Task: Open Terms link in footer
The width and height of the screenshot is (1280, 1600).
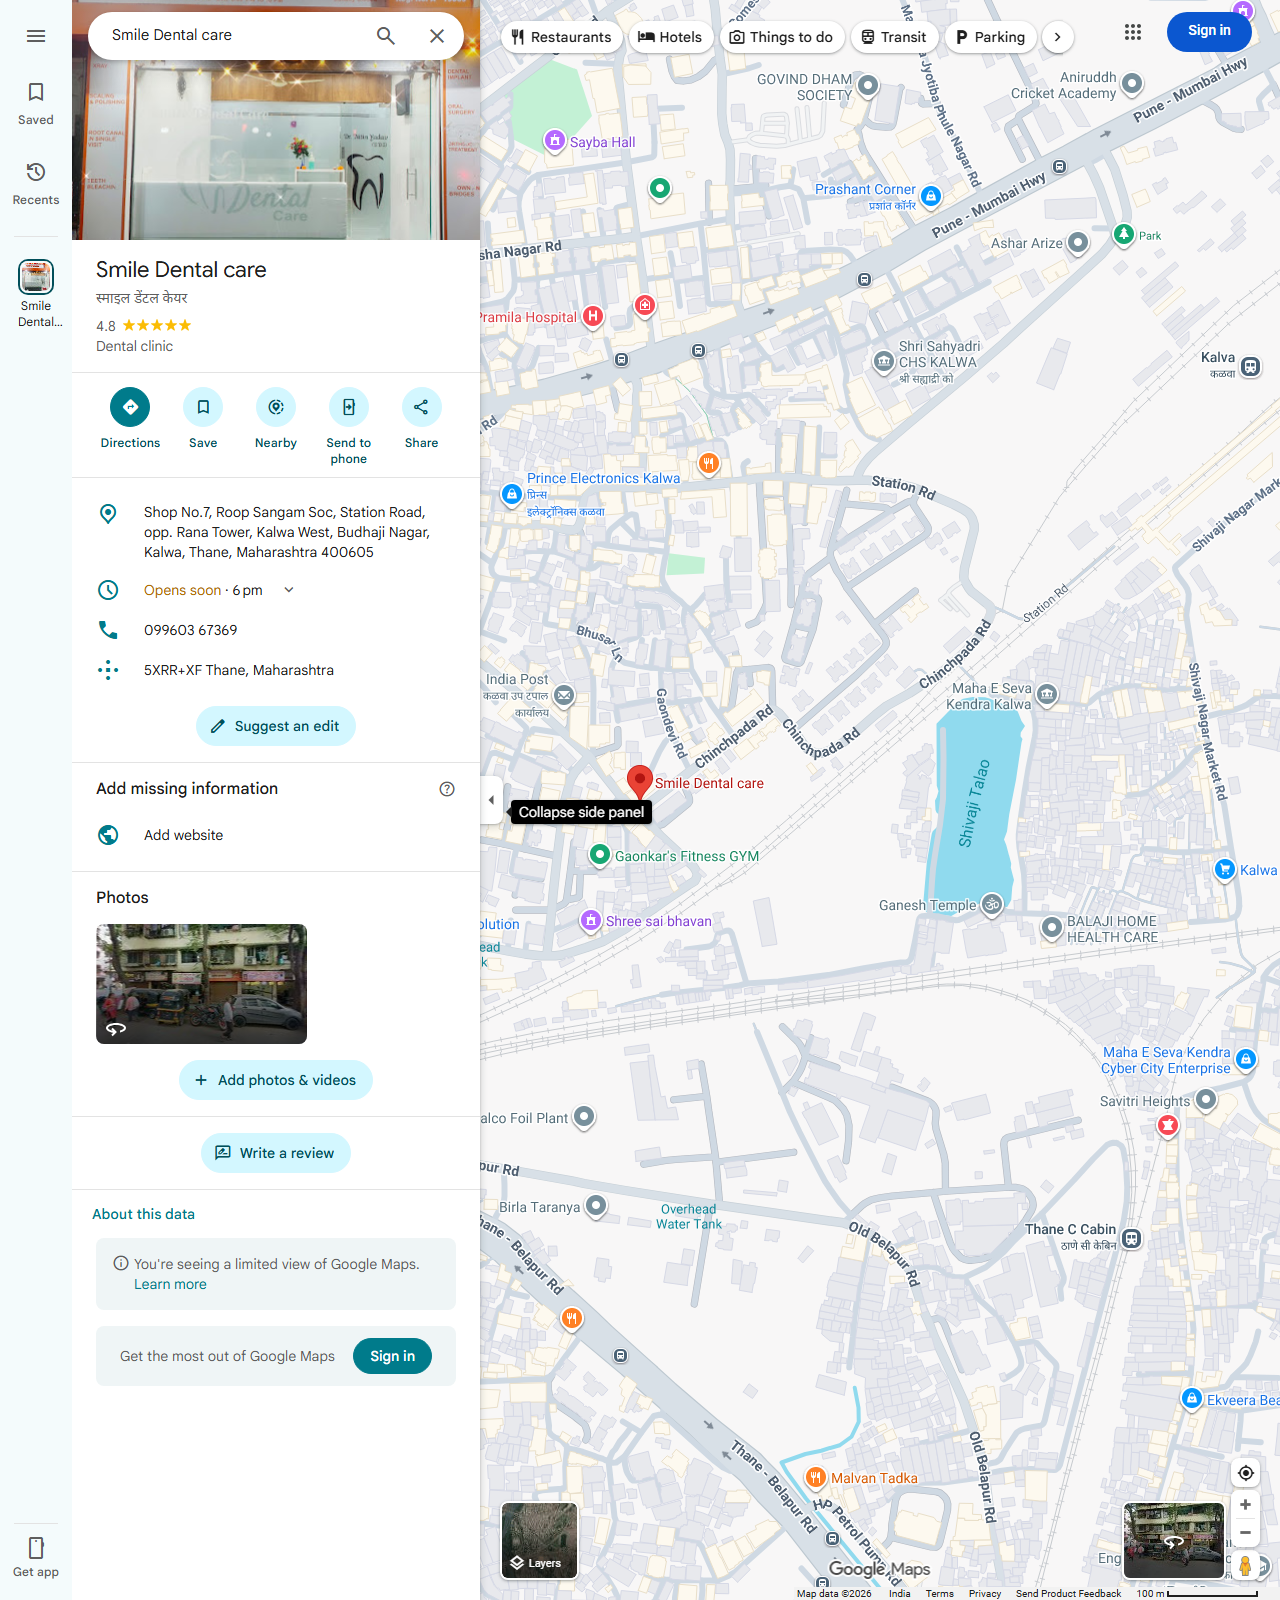Action: [939, 1593]
